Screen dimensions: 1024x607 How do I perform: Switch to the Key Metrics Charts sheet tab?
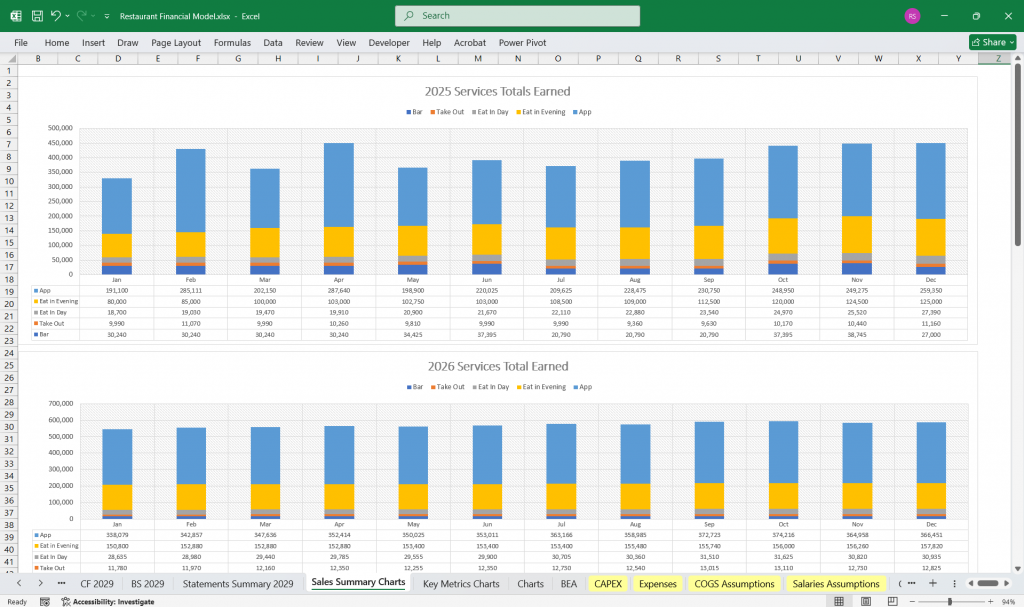click(460, 583)
